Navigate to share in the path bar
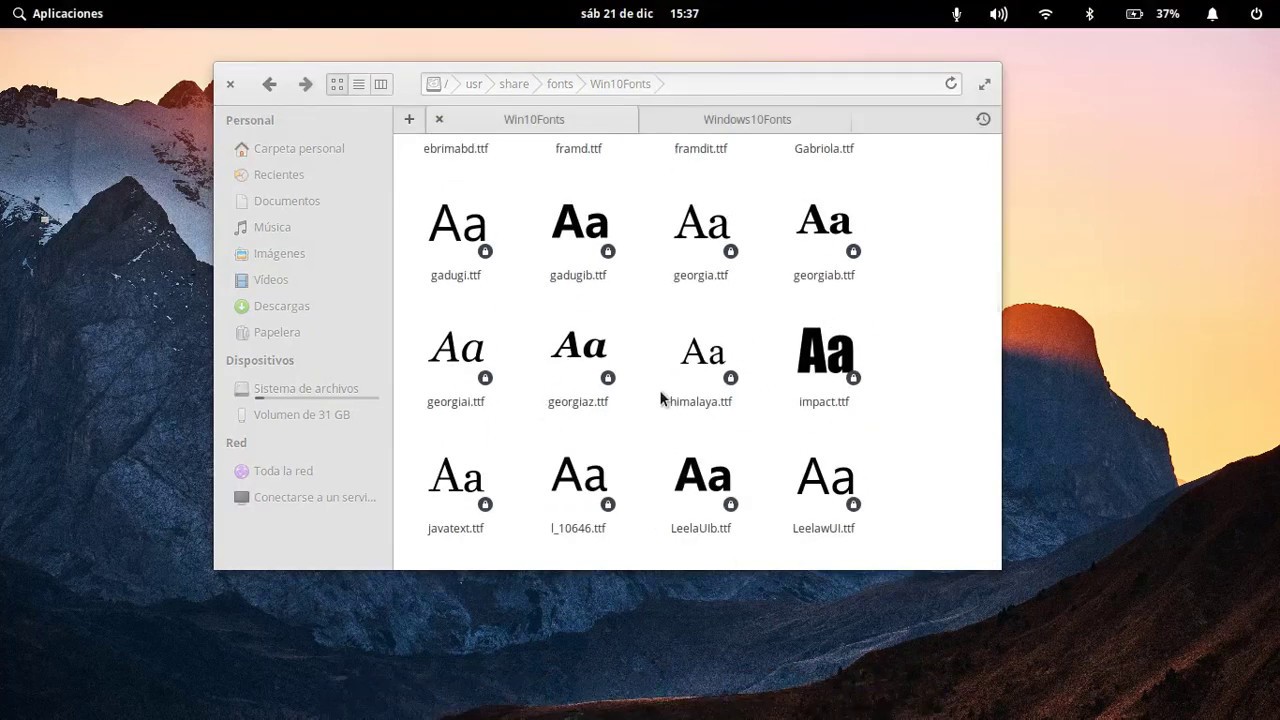Viewport: 1280px width, 720px height. [514, 84]
